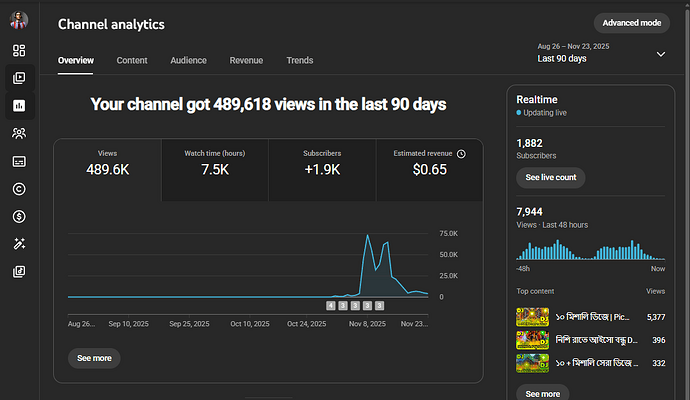This screenshot has height=400, width=690.
Task: Switch to the Audience tab
Action: 188,61
